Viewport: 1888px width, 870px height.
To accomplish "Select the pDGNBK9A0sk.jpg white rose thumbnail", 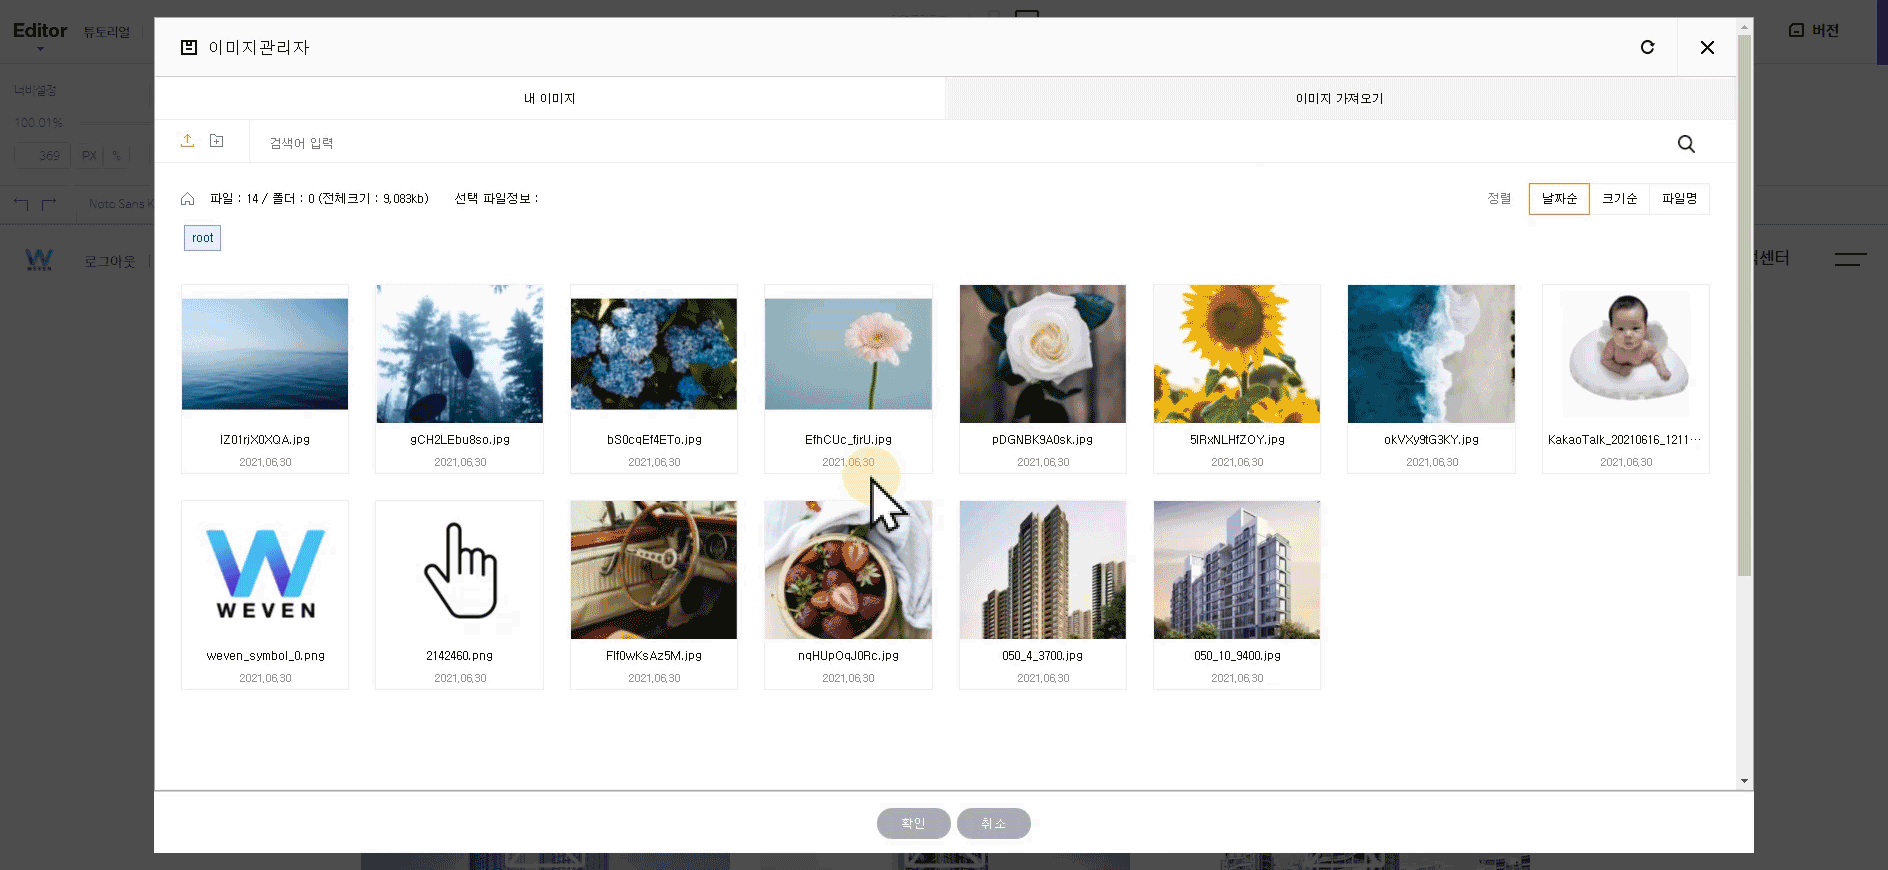I will click(x=1043, y=354).
